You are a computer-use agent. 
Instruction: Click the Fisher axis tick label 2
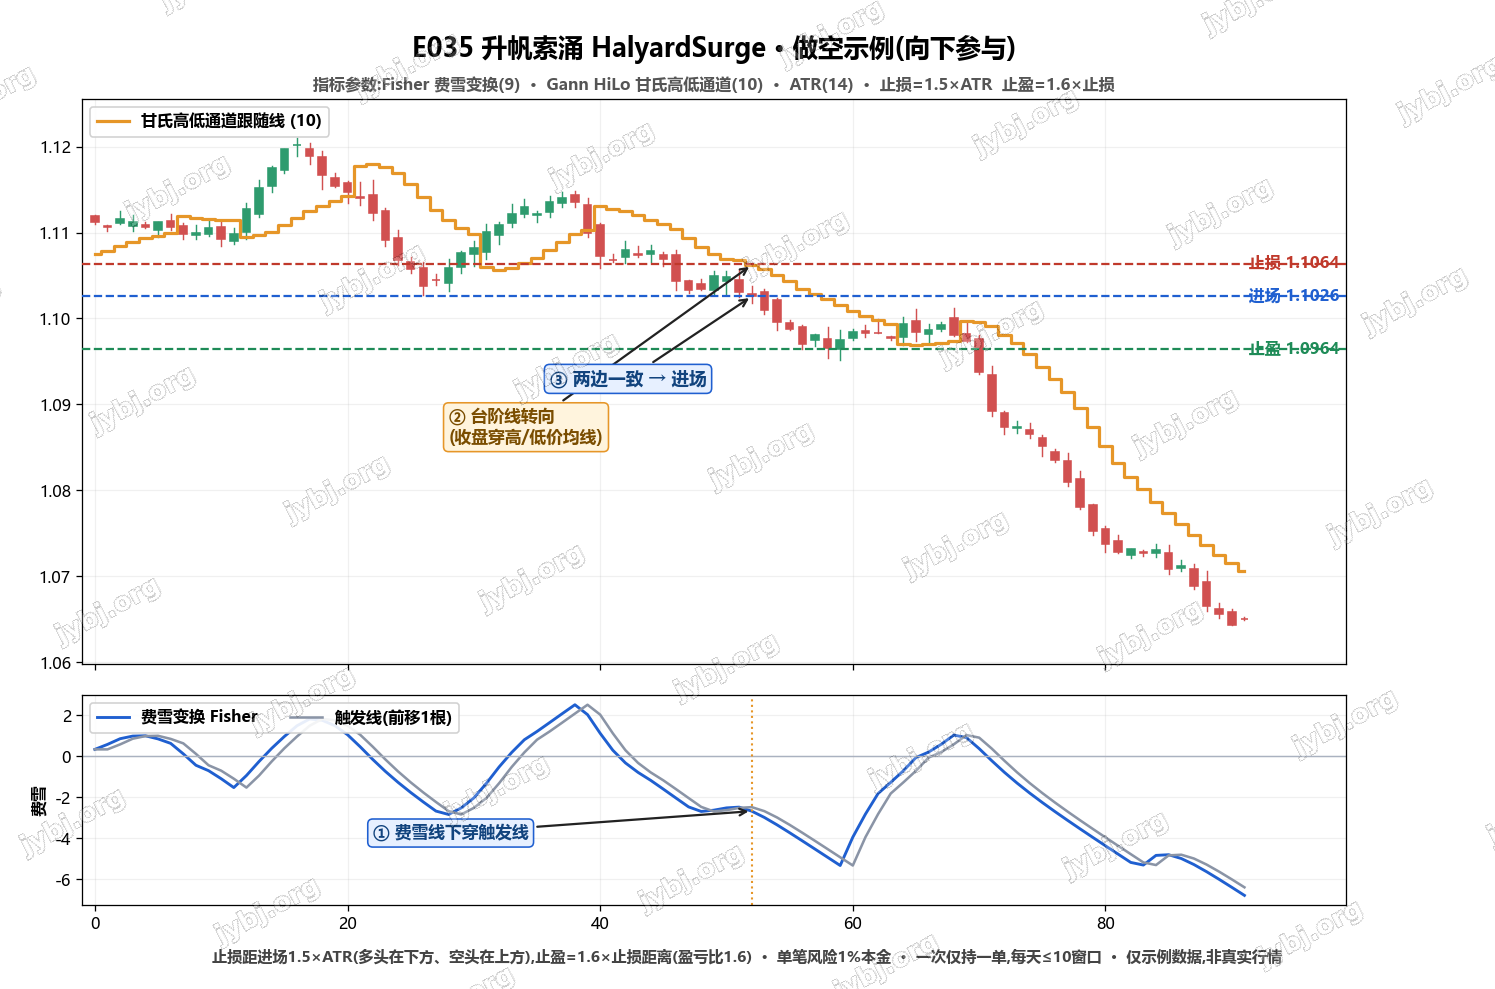[x=67, y=716]
